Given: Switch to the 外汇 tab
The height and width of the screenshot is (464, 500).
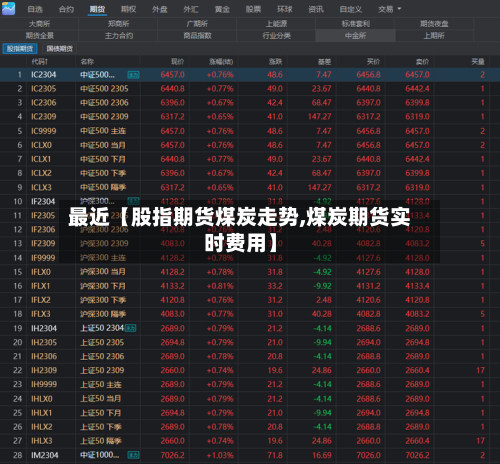Looking at the screenshot, I should (191, 9).
